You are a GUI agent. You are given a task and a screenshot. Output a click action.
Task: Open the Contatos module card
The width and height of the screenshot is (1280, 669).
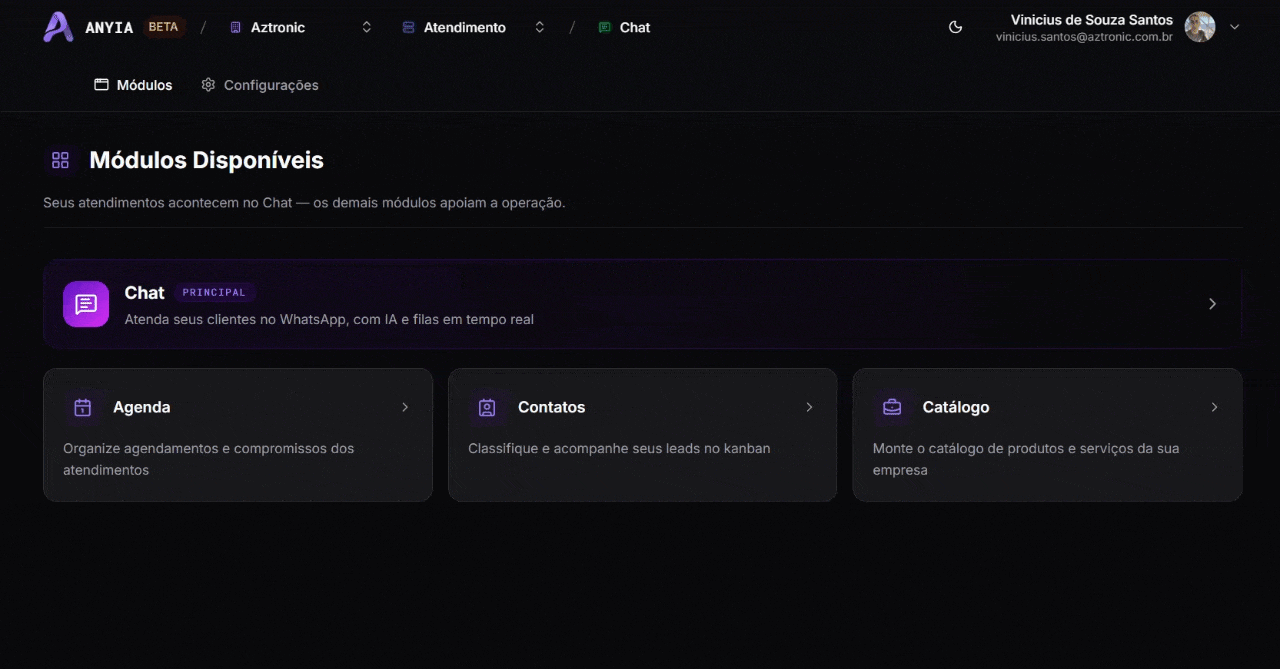tap(642, 435)
